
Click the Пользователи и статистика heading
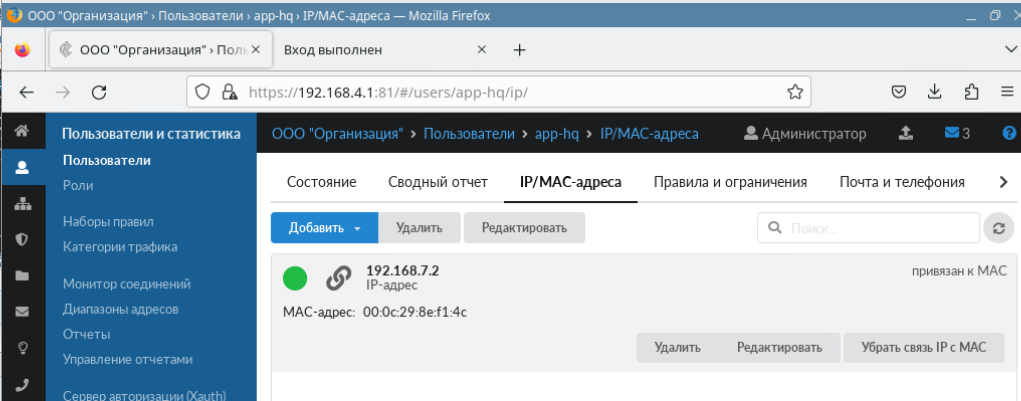click(x=151, y=134)
